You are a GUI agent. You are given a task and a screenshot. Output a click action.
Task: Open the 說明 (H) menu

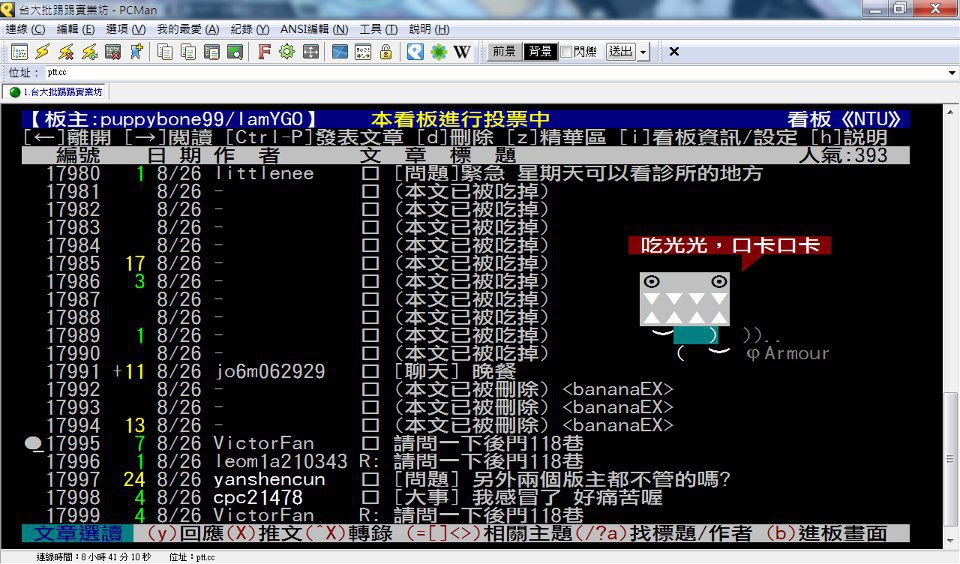(429, 29)
